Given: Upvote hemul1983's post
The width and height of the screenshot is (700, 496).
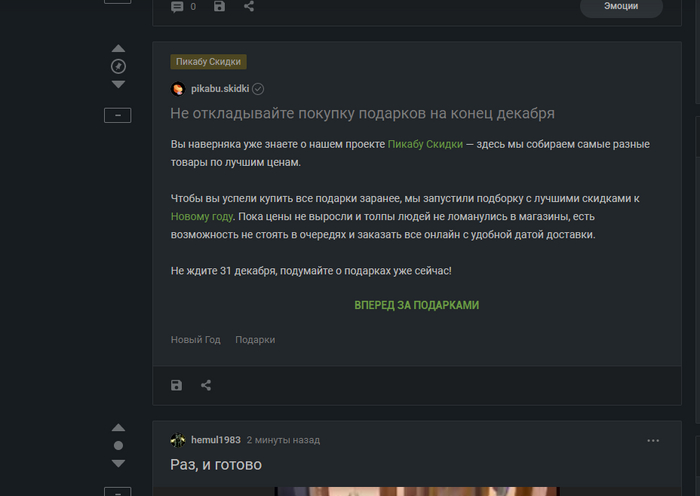Looking at the screenshot, I should (x=118, y=427).
